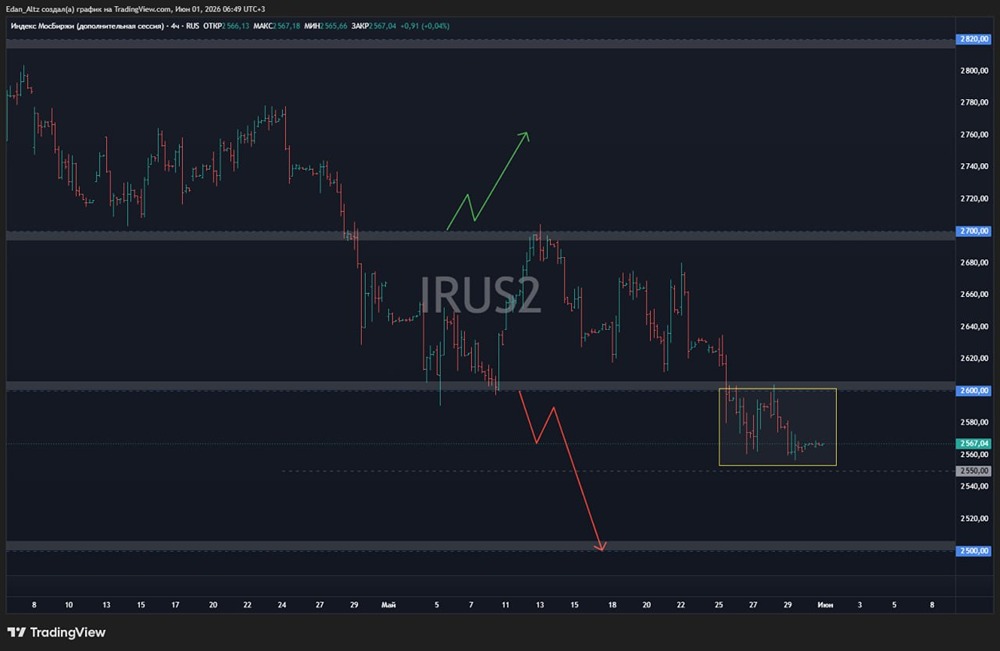
Task: Click the 'RUS' exchange label in the legend
Action: pos(193,26)
